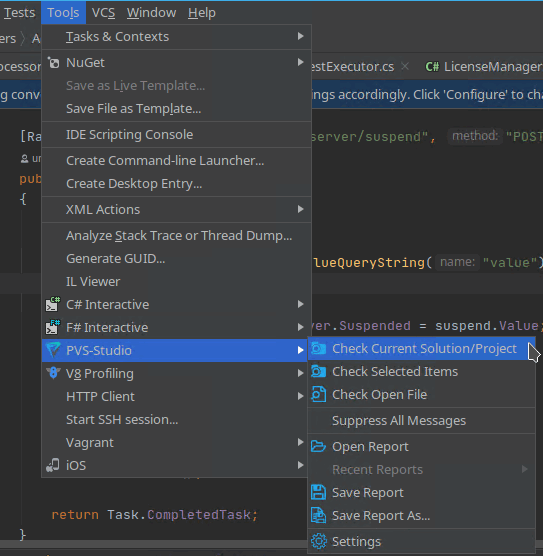This screenshot has width=543, height=556.
Task: Expand the HTTP Client submenu arrow
Action: [x=300, y=396]
